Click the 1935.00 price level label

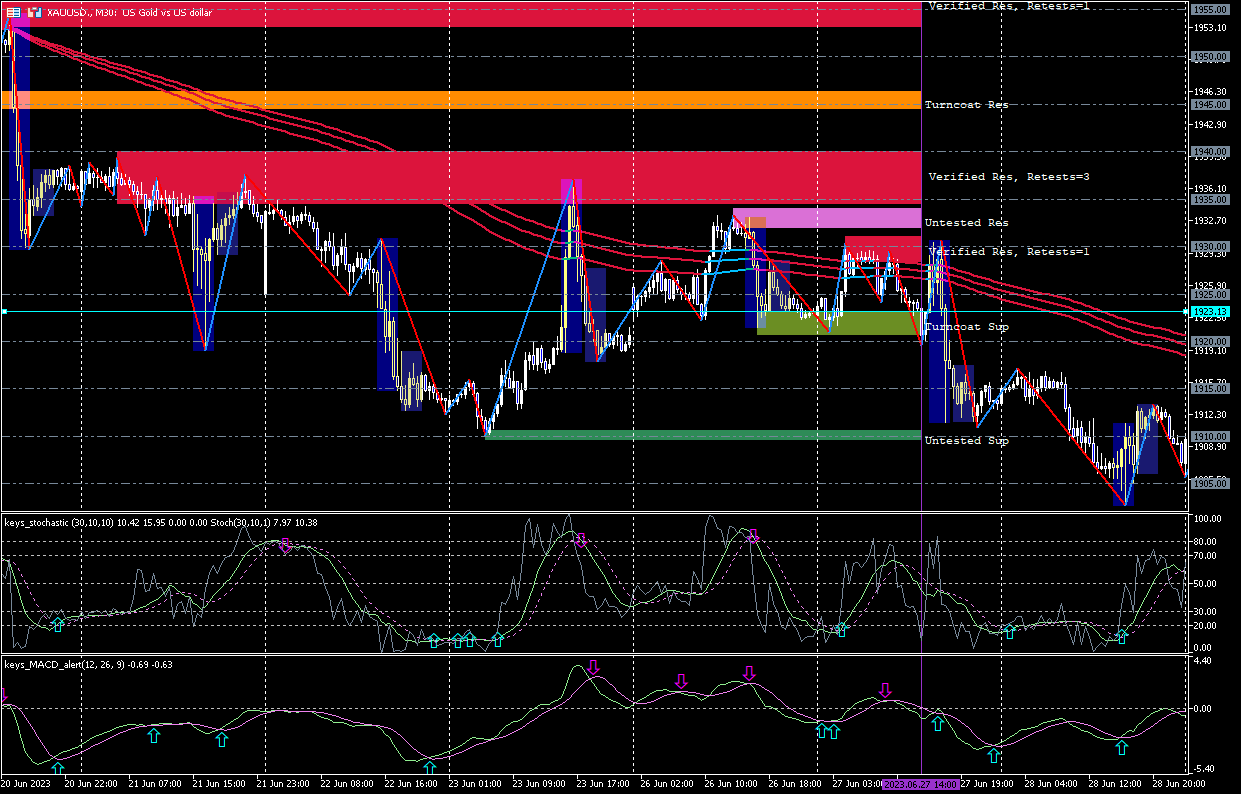click(1209, 199)
